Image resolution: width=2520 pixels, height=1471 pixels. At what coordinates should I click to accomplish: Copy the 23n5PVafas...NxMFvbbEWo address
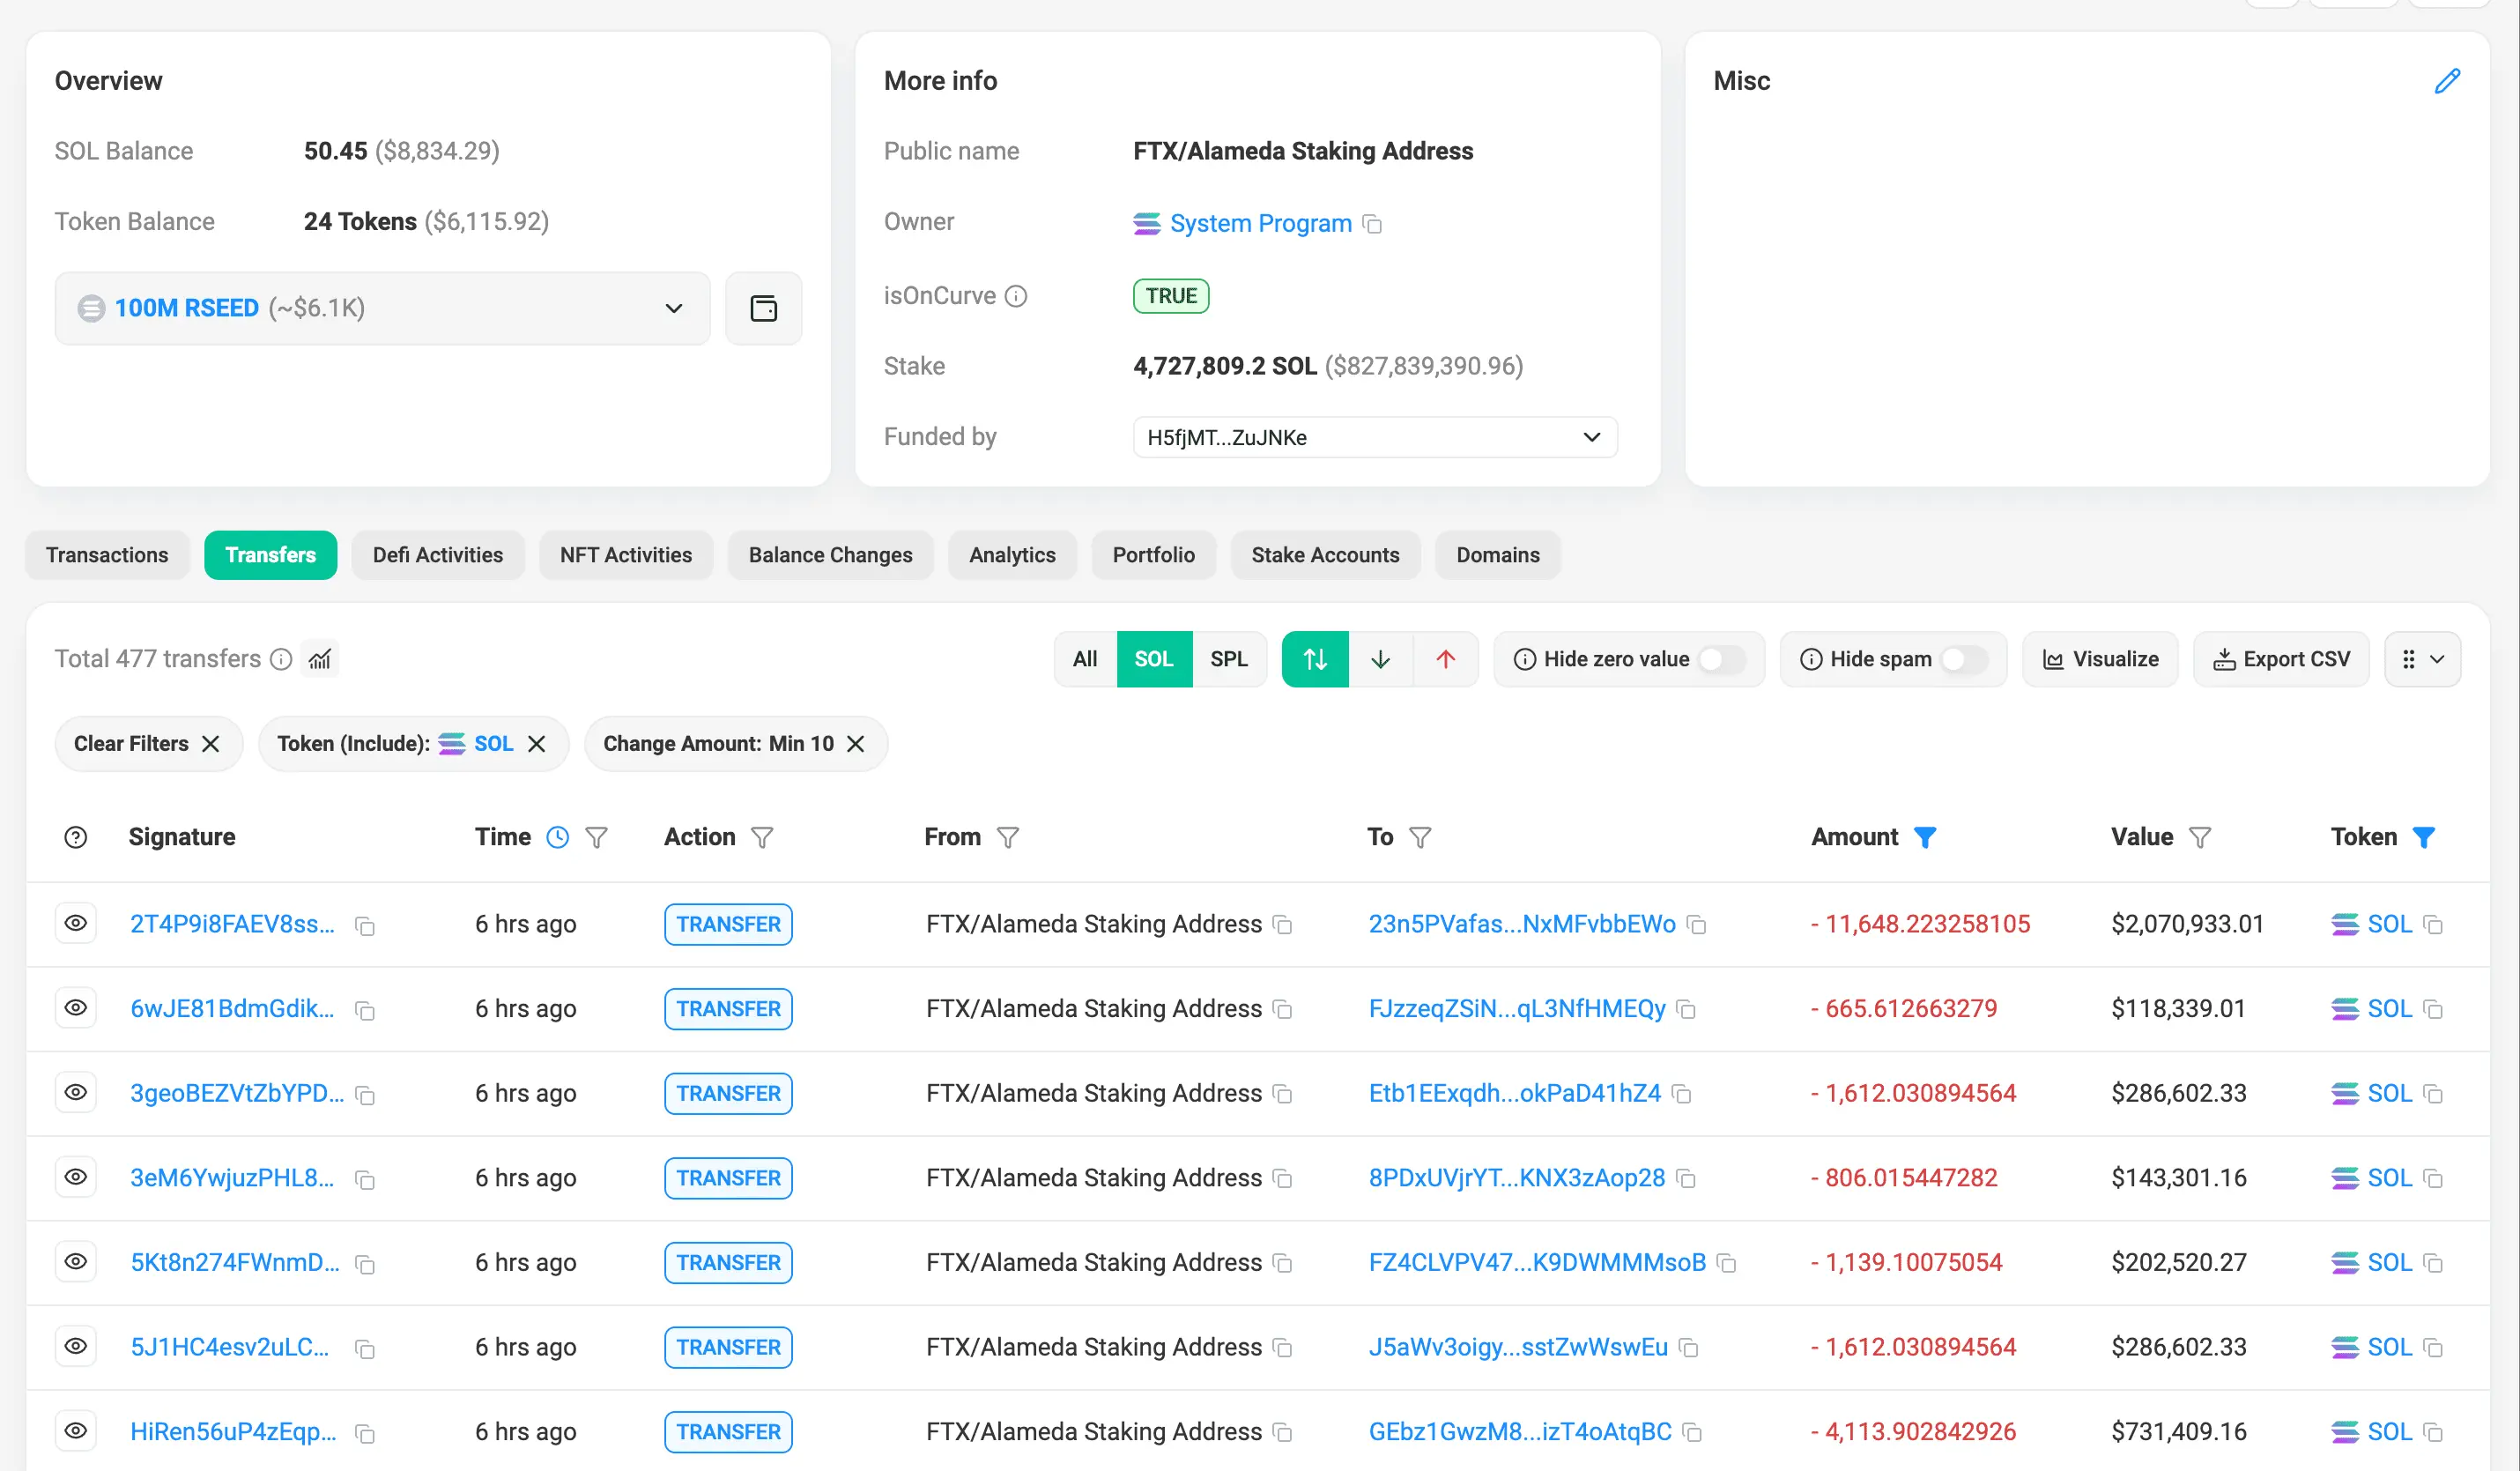1696,925
